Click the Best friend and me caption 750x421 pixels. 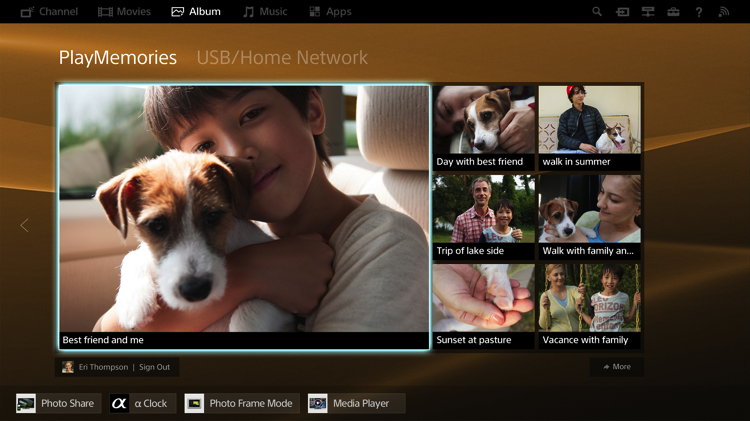pos(103,340)
